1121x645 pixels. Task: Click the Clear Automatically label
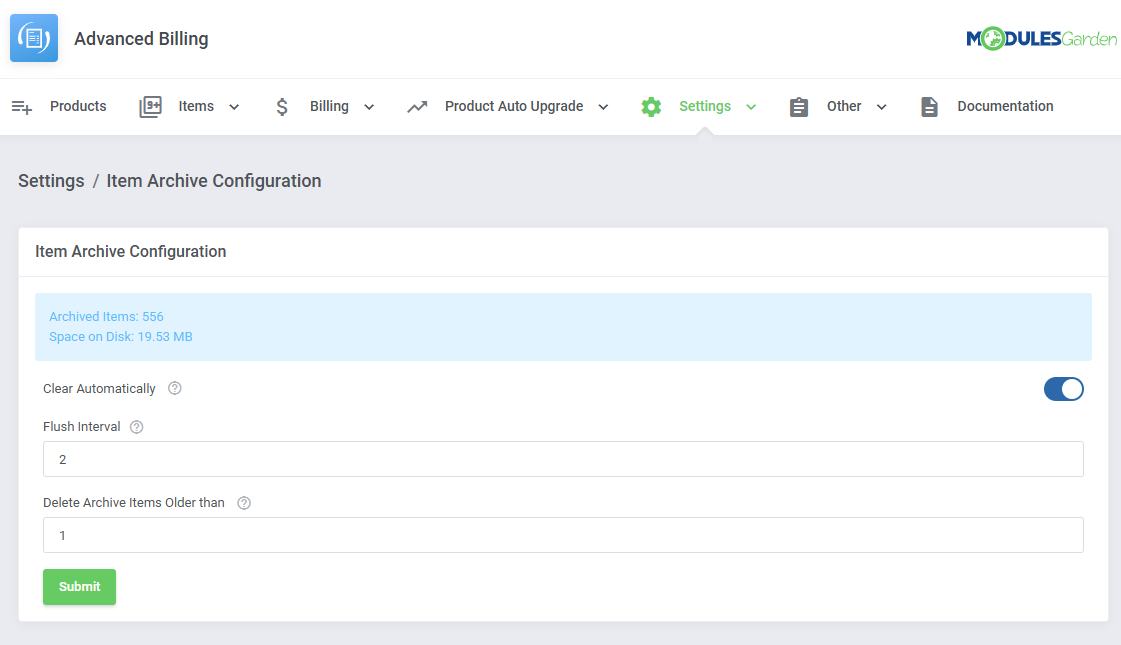coord(99,388)
